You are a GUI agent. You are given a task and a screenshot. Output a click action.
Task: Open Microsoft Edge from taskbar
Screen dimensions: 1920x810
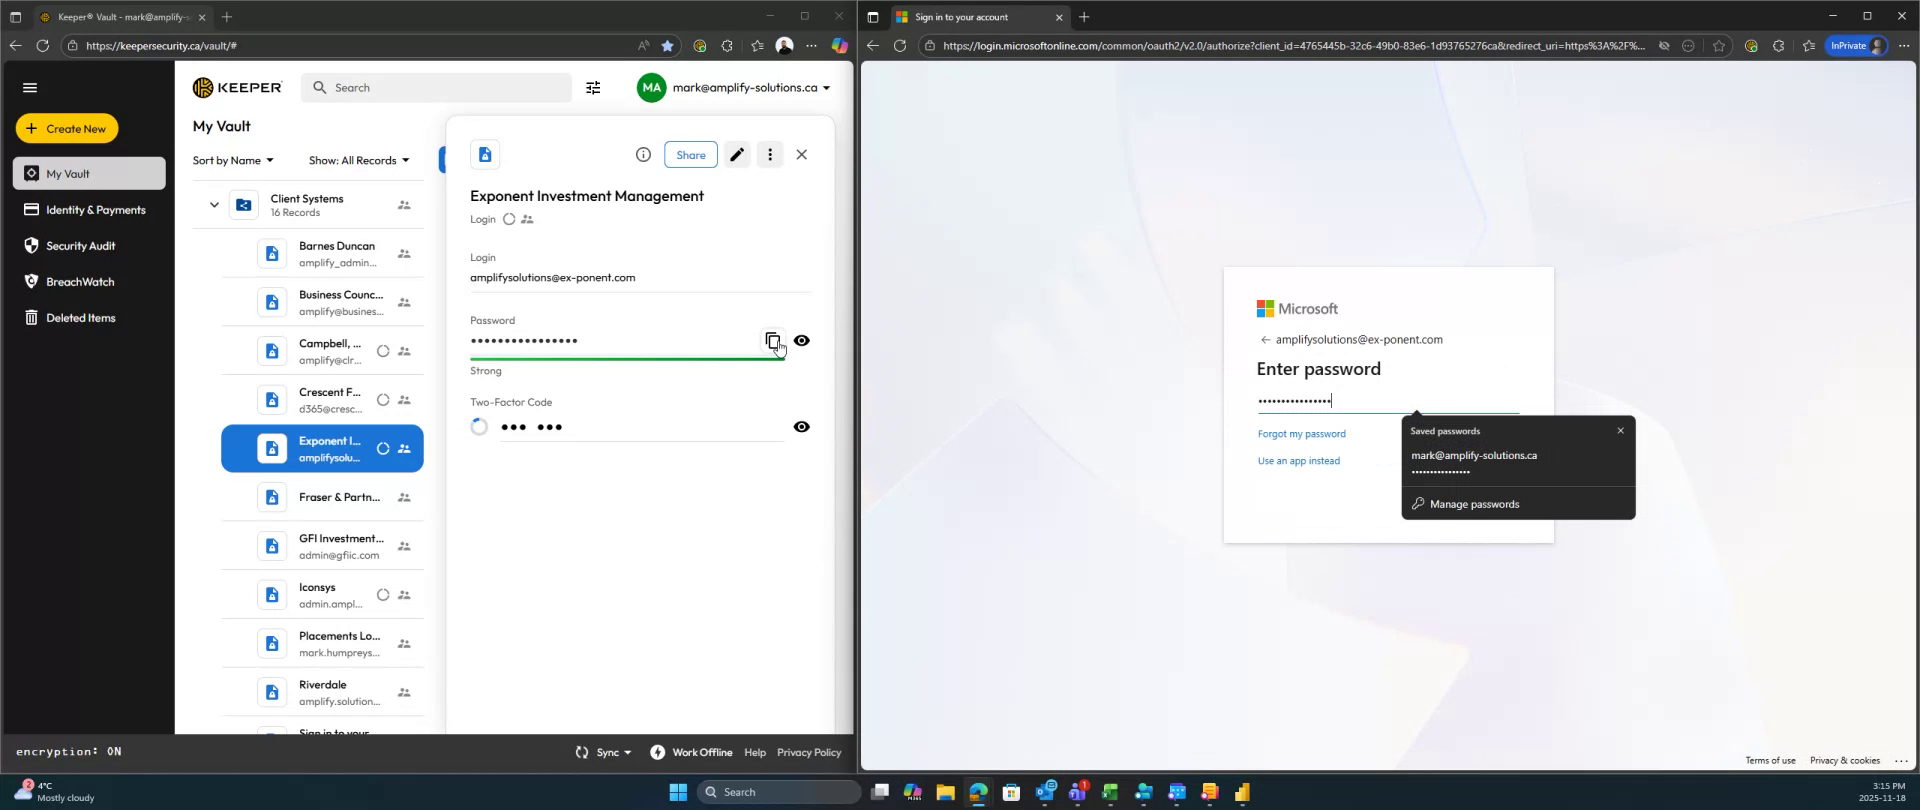(x=978, y=792)
